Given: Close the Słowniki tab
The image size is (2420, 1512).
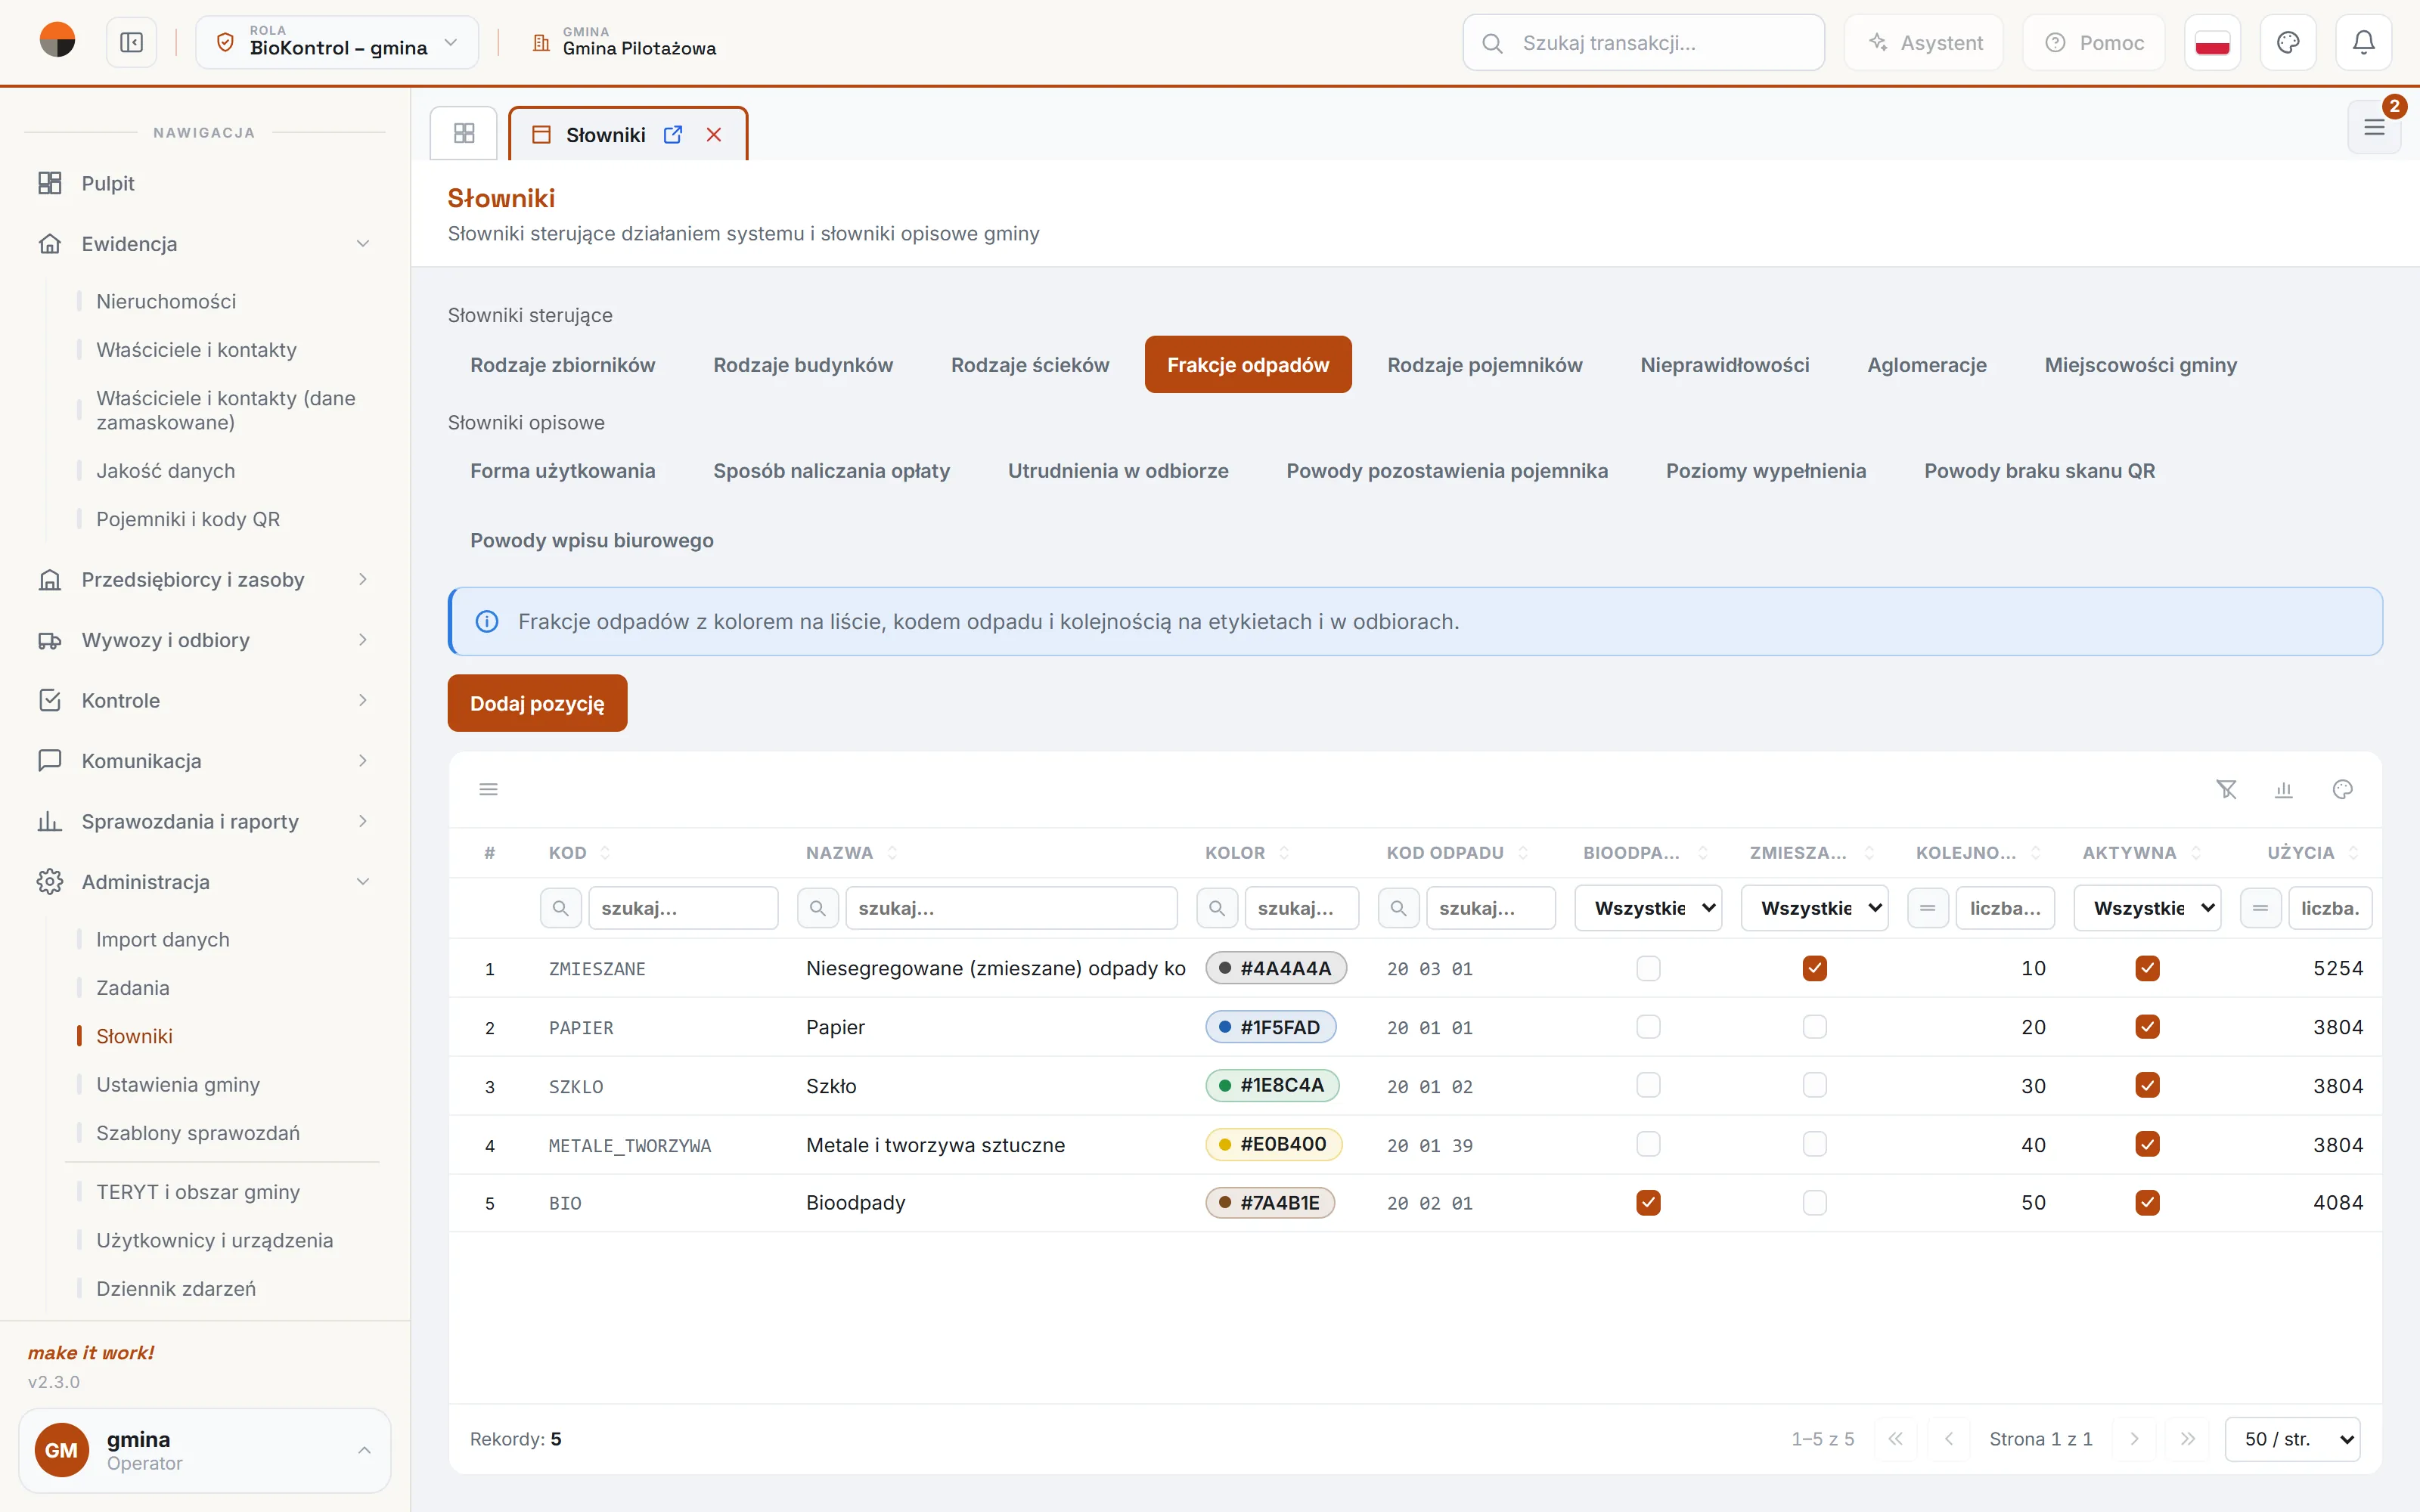Looking at the screenshot, I should coord(714,134).
